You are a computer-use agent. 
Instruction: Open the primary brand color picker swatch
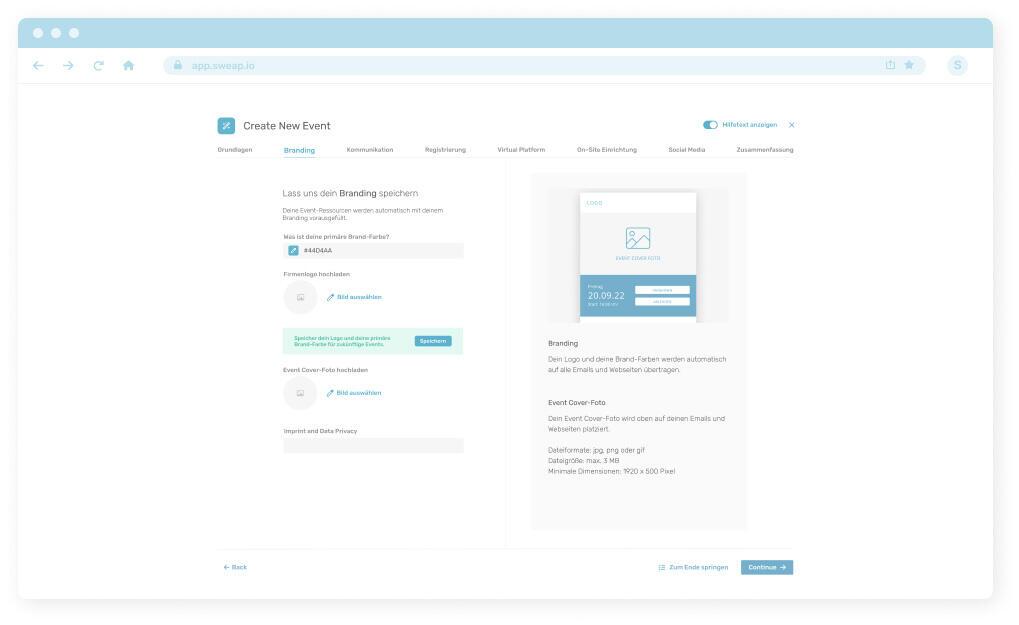click(x=293, y=251)
